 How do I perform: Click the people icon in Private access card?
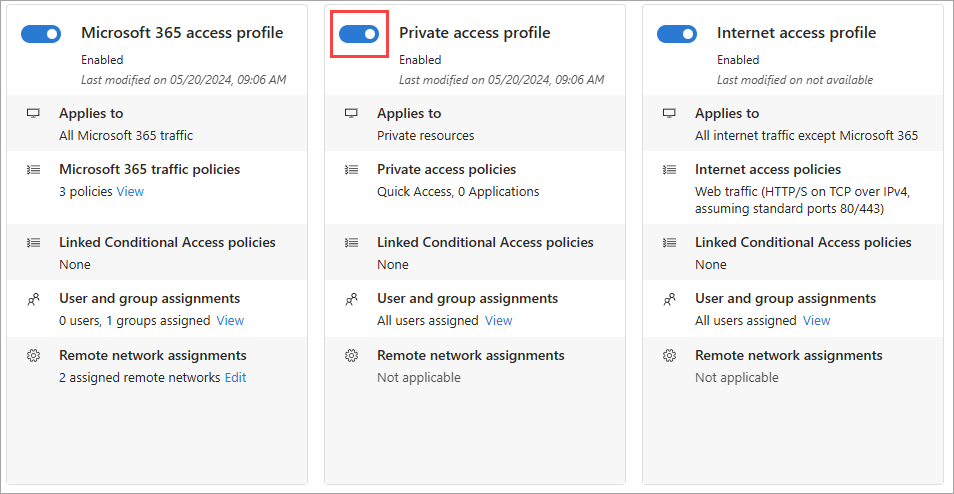click(x=351, y=299)
